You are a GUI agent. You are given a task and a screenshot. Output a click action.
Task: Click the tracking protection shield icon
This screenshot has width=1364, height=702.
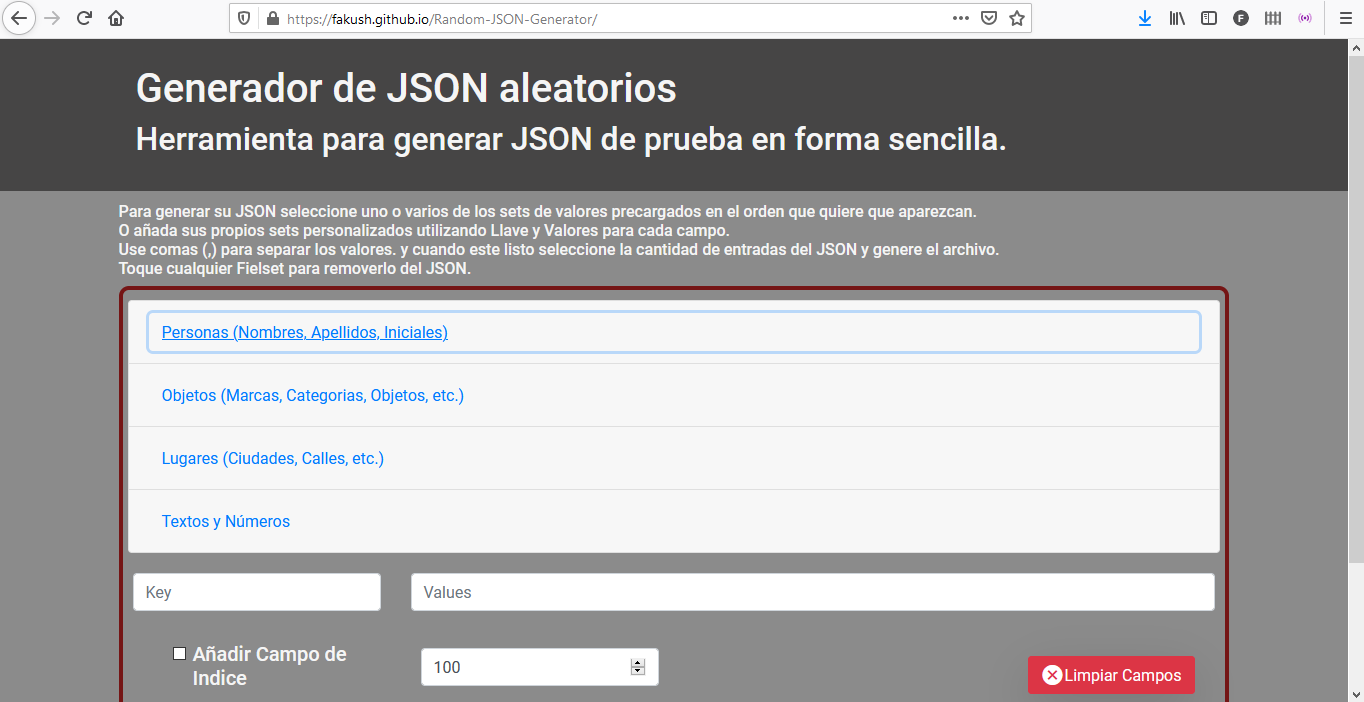(245, 18)
